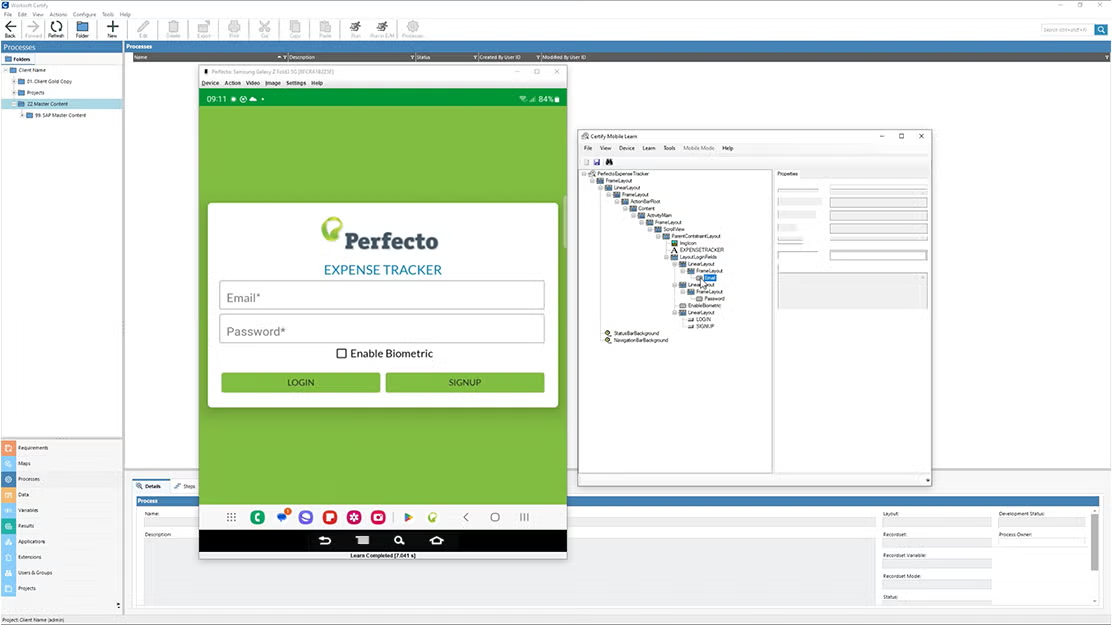Click the LOGIN button in Expense Tracker
The image size is (1112, 625).
[300, 382]
